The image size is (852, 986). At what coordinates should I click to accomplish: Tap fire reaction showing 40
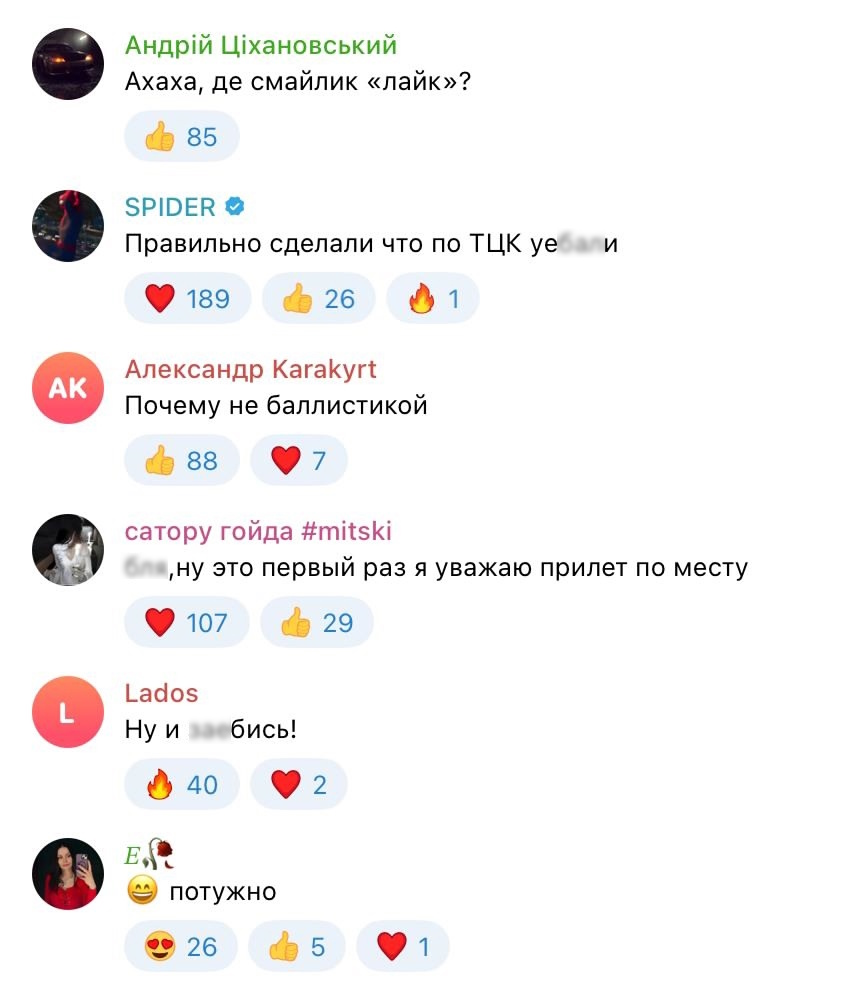tap(182, 784)
